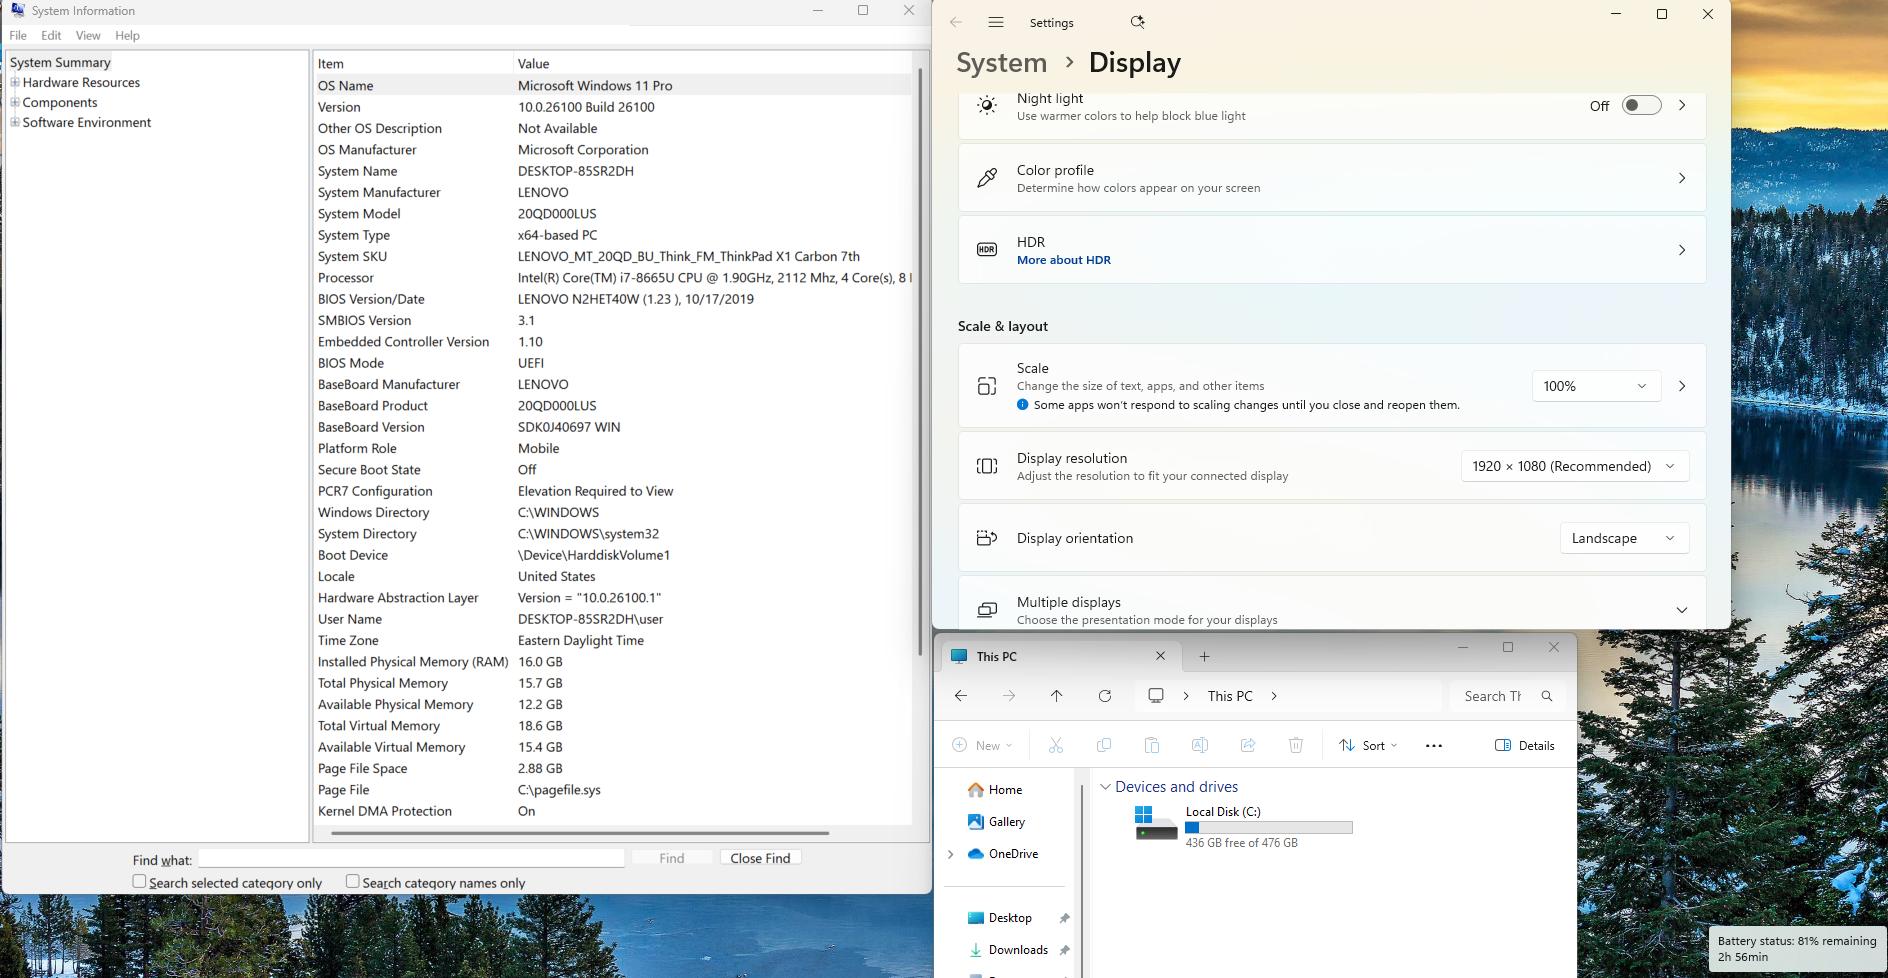Click the Settings search icon
The image size is (1888, 978).
click(1137, 22)
